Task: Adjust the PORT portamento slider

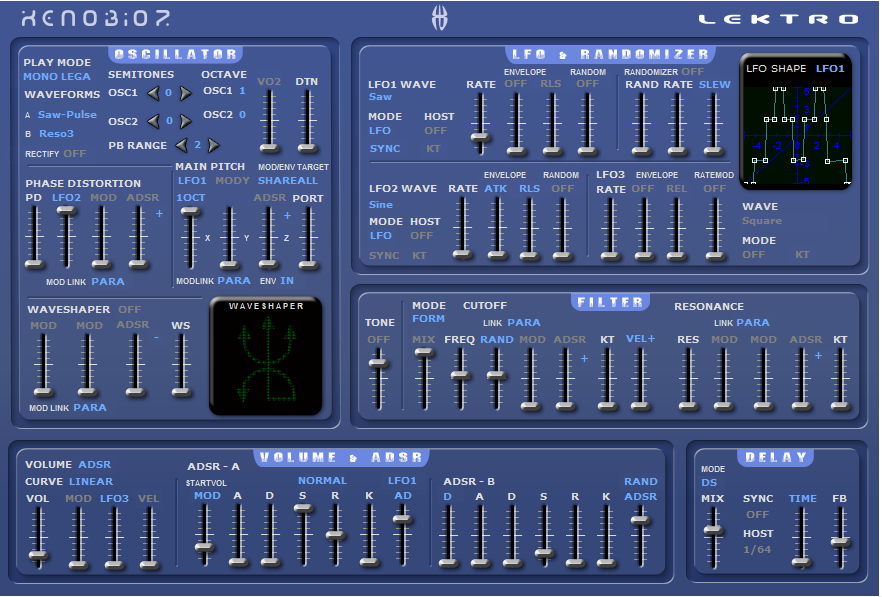Action: click(x=308, y=264)
